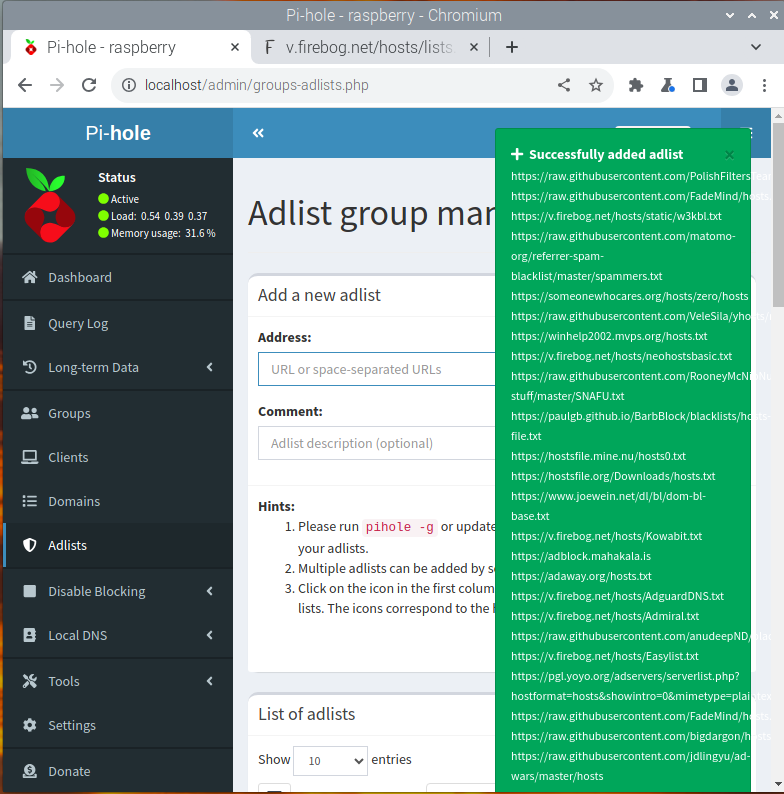Viewport: 784px width, 794px height.
Task: Open Chrome Labs flask icon
Action: pyautogui.click(x=668, y=85)
